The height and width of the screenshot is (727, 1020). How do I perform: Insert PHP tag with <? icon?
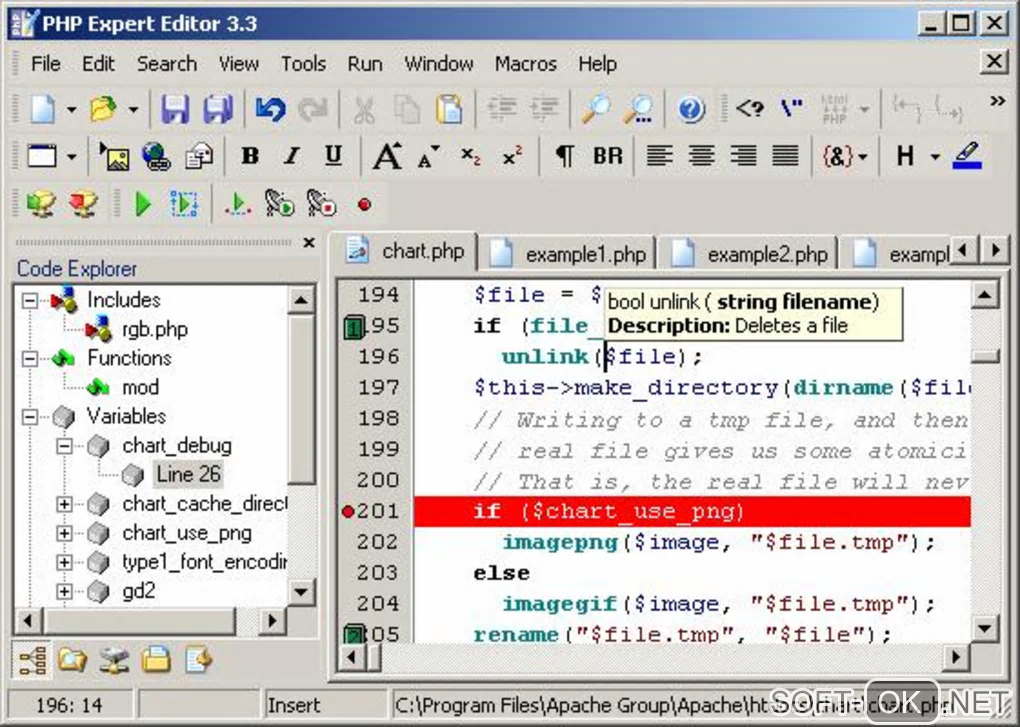tap(749, 108)
